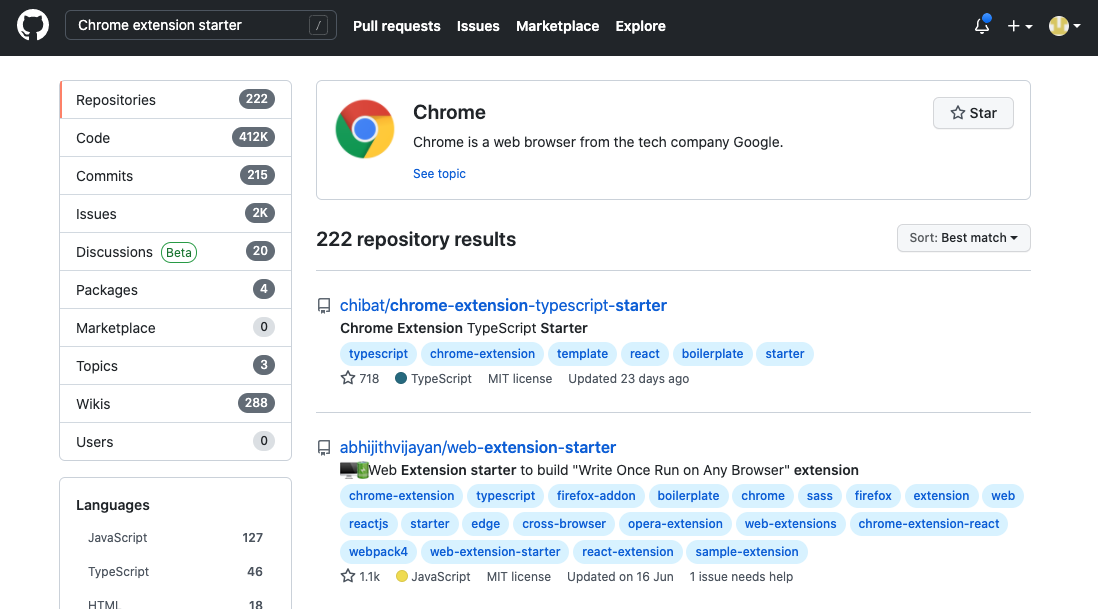Open the GitHub home logo
The width and height of the screenshot is (1098, 609).
pos(33,26)
